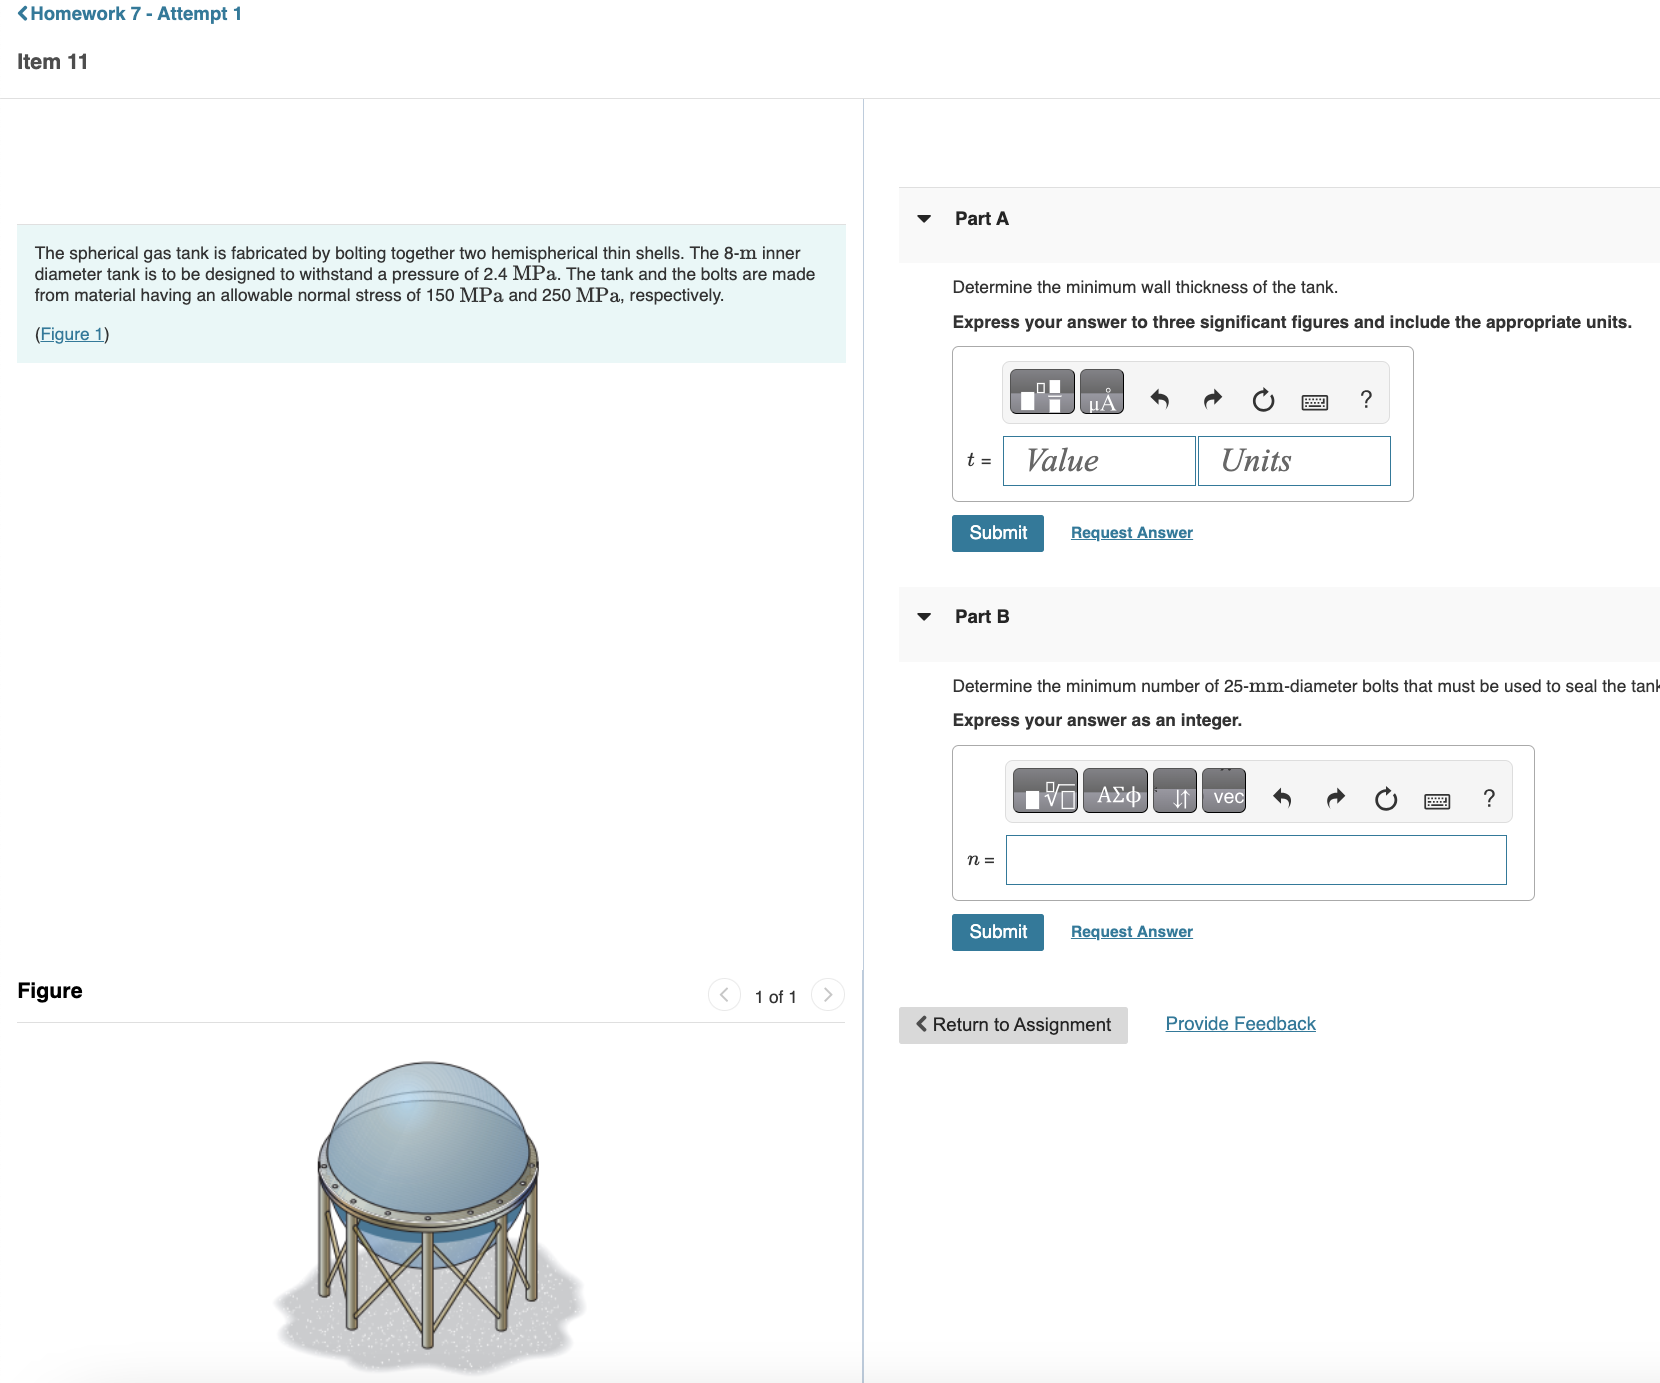Click the square root templates icon in Part B
The width and height of the screenshot is (1660, 1383).
point(1045,792)
